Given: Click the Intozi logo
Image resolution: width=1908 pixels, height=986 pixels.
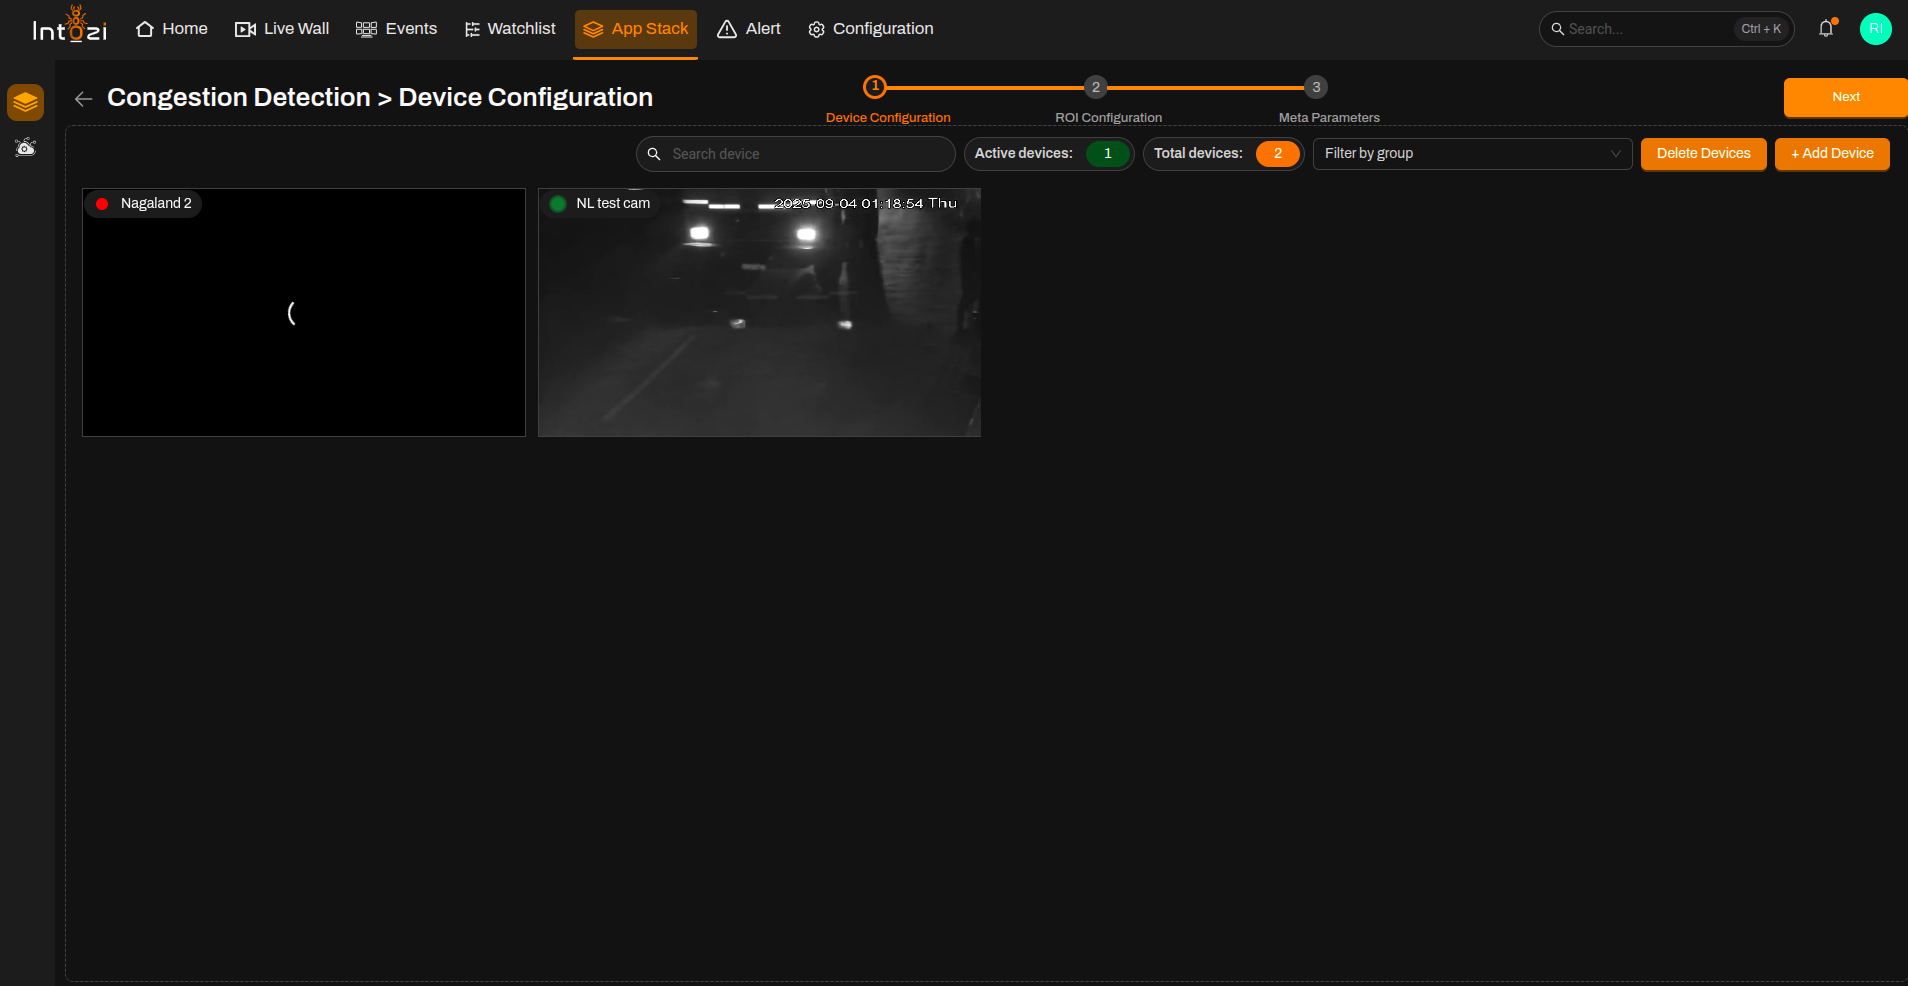Looking at the screenshot, I should point(69,26).
